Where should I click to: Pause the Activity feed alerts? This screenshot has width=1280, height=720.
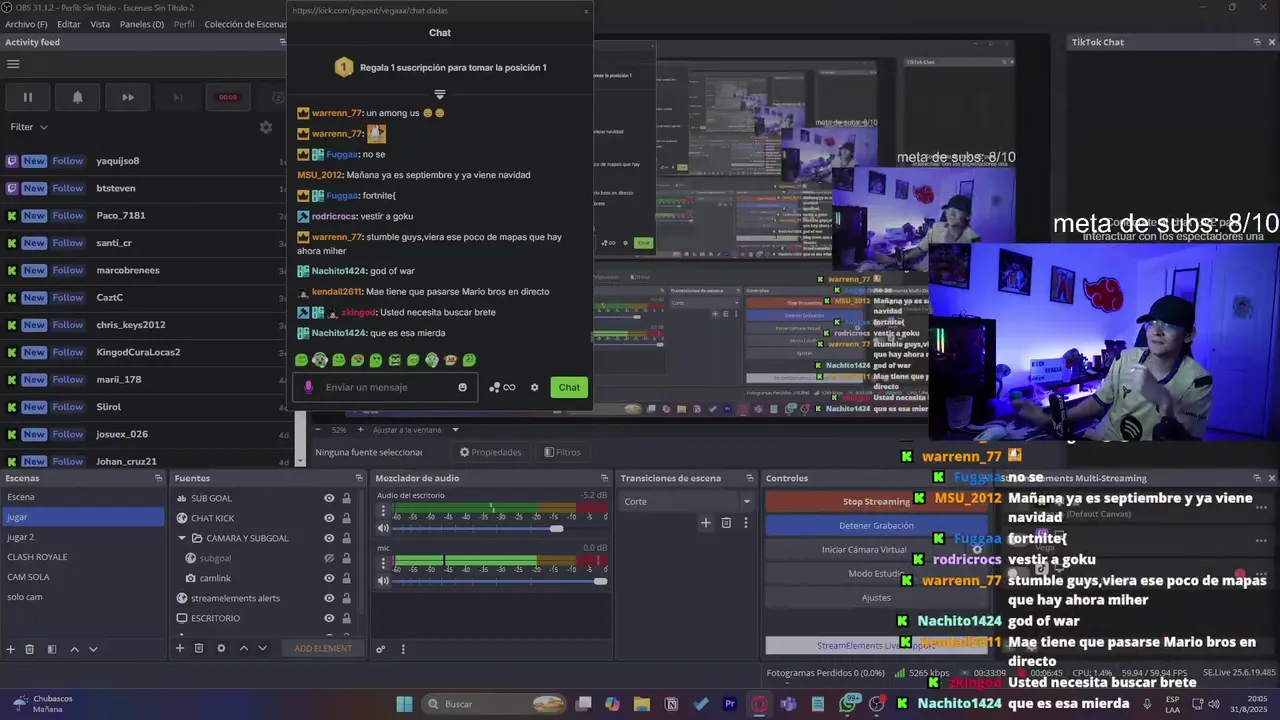(x=28, y=97)
